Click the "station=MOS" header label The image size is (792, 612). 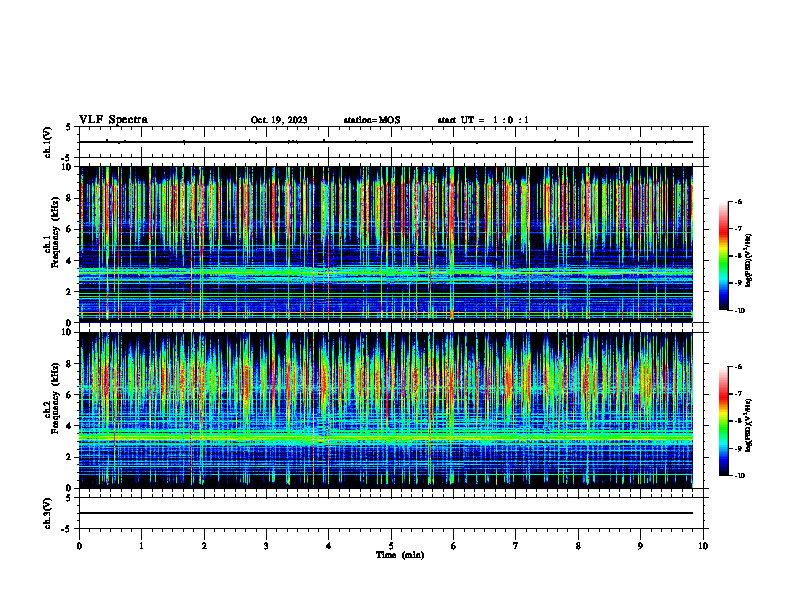coord(372,120)
